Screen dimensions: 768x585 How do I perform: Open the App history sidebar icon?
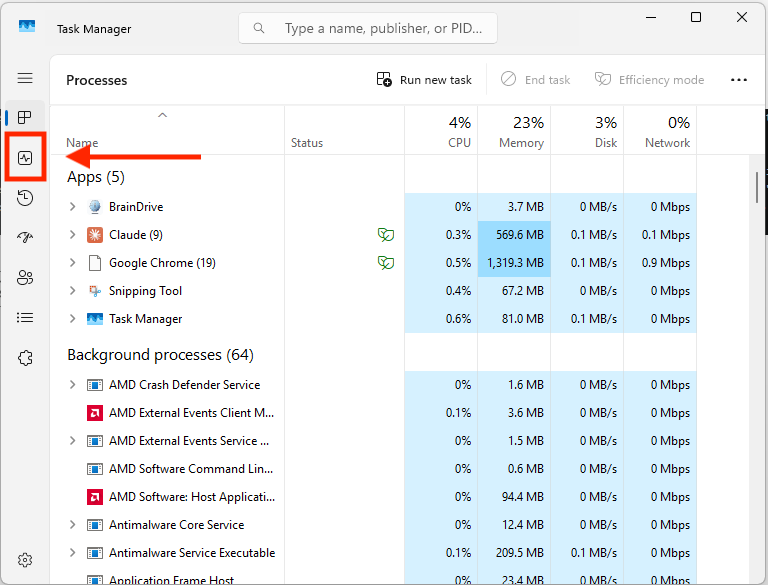25,198
